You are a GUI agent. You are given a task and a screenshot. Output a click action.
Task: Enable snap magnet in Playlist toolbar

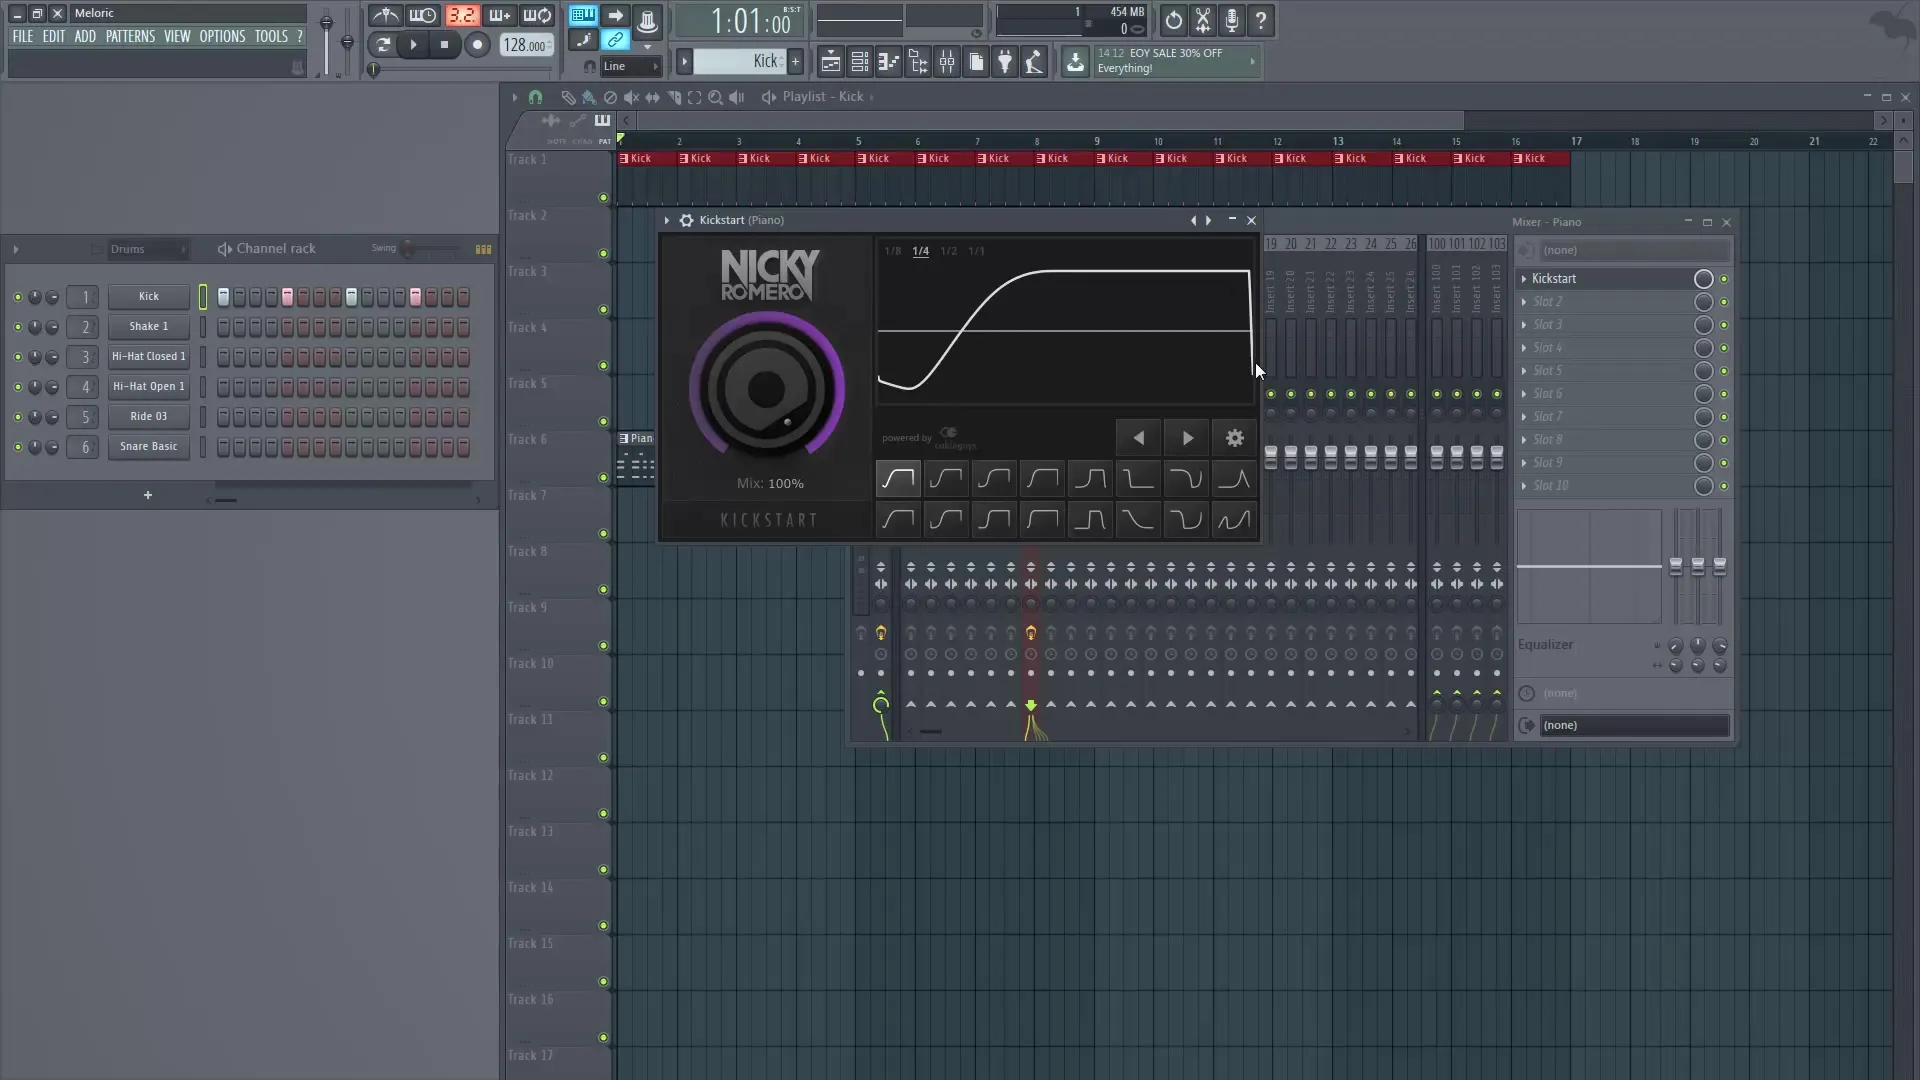click(x=536, y=97)
